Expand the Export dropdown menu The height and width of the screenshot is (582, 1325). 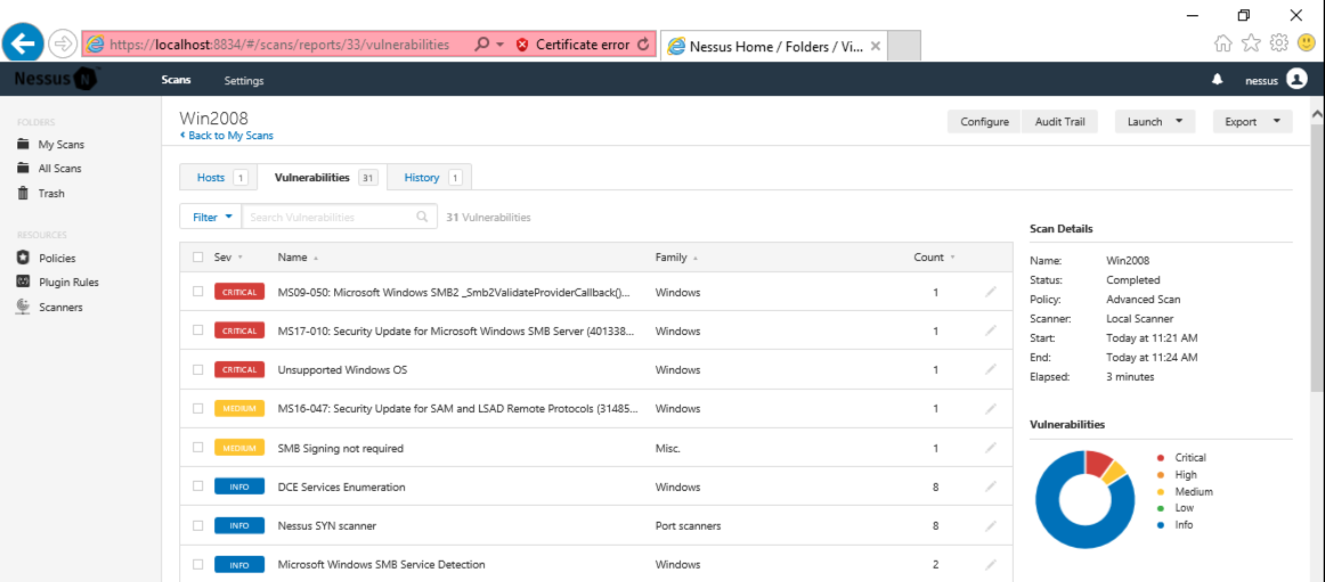1252,122
